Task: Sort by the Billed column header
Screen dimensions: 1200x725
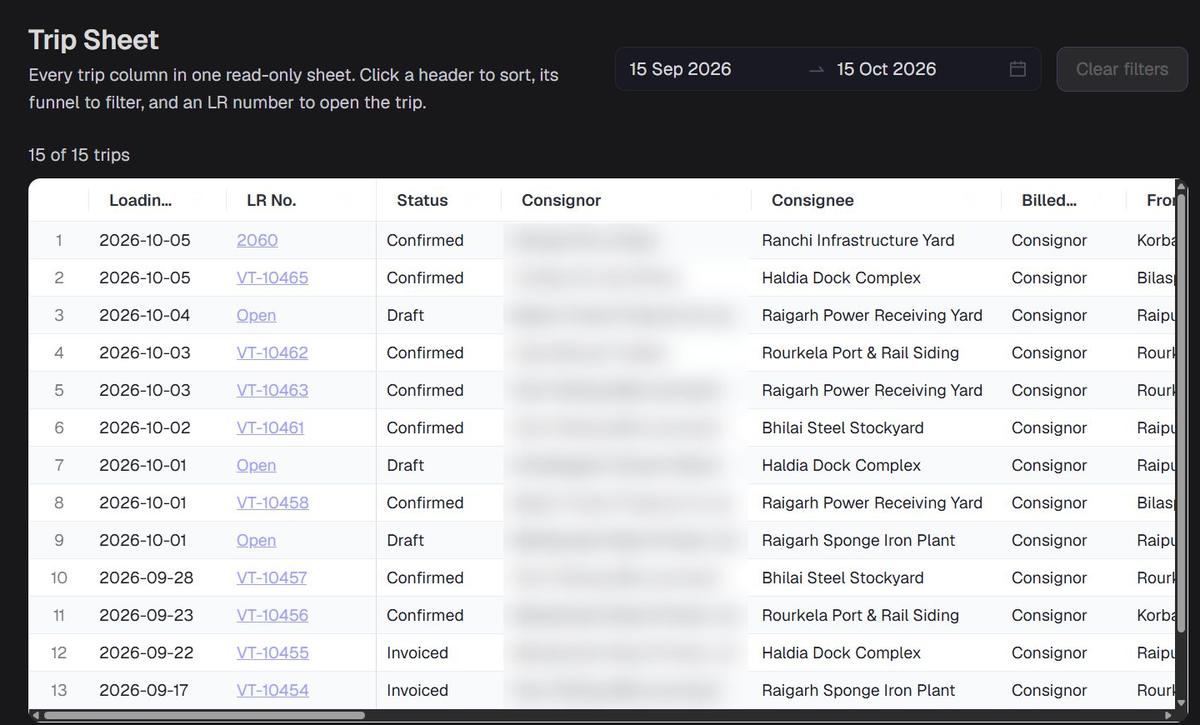Action: pyautogui.click(x=1049, y=200)
